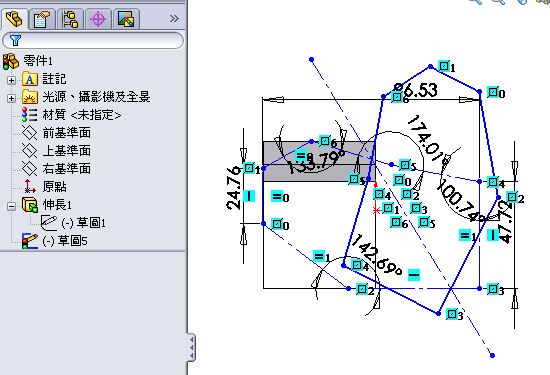Screen dimensions: 550x375
Task: Switch to the PropertyManager tab
Action: (41, 19)
